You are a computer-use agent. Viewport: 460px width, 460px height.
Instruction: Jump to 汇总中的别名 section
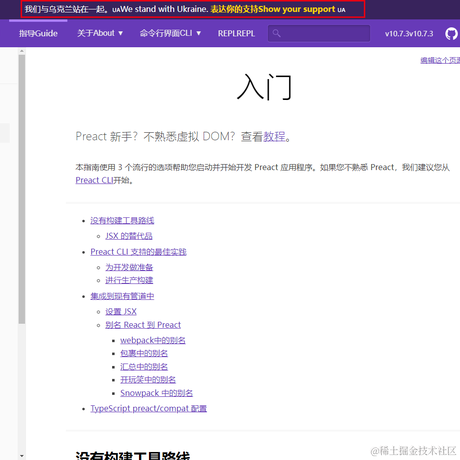(x=144, y=367)
